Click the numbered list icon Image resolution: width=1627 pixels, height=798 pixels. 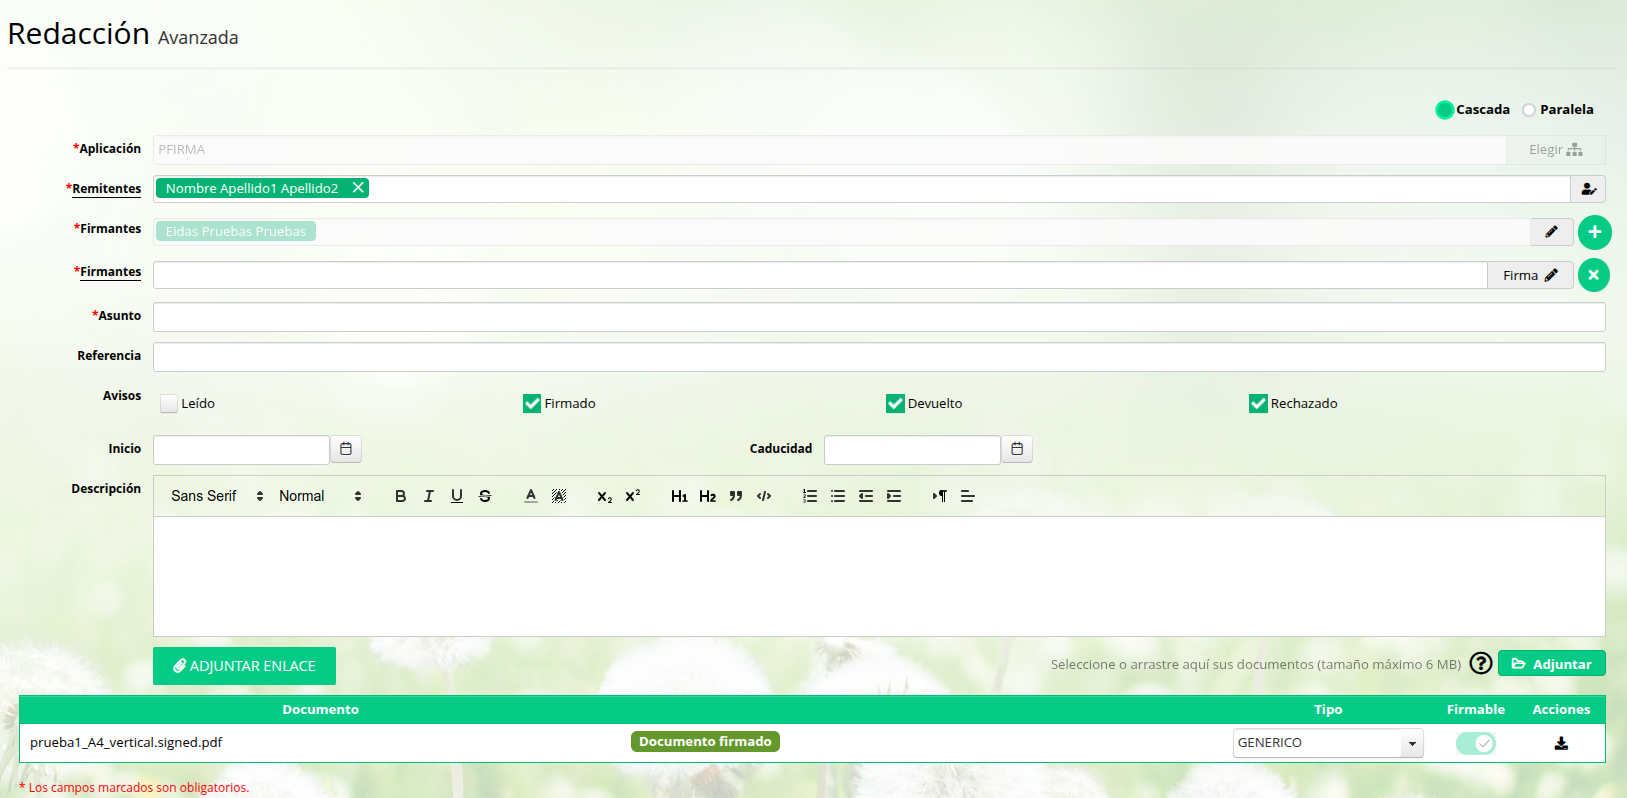(x=810, y=496)
